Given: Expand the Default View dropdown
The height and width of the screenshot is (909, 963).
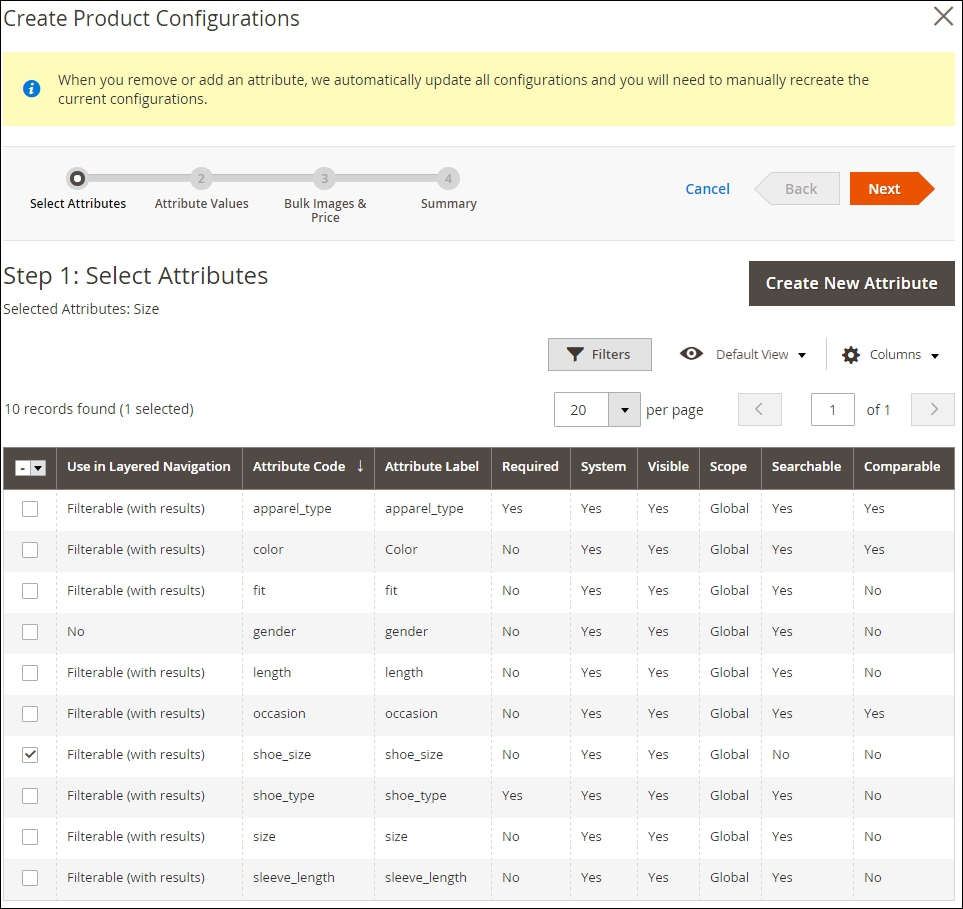Looking at the screenshot, I should tap(802, 355).
